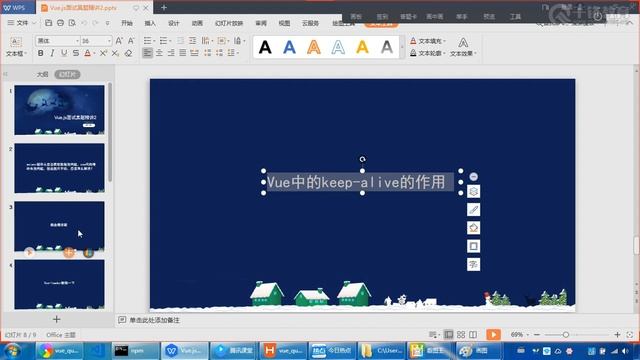Switch to the 开始 Home tab
The image size is (640, 360).
(127, 23)
